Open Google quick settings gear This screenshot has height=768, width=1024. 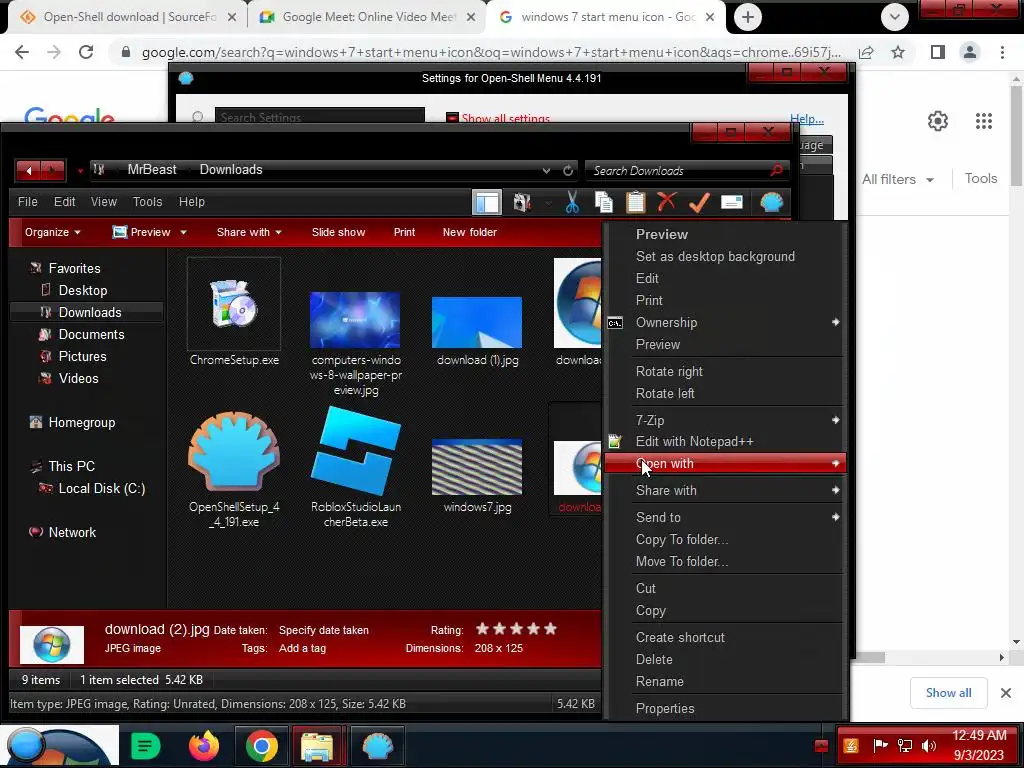point(938,121)
